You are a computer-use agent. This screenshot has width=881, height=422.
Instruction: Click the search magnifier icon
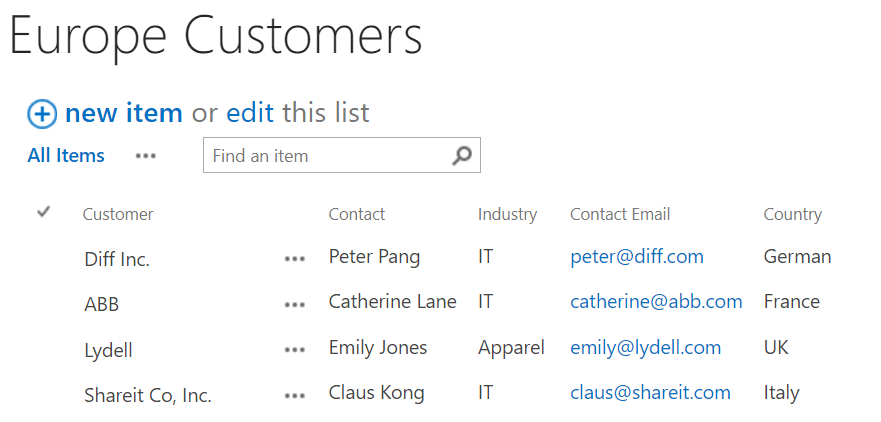pos(461,156)
